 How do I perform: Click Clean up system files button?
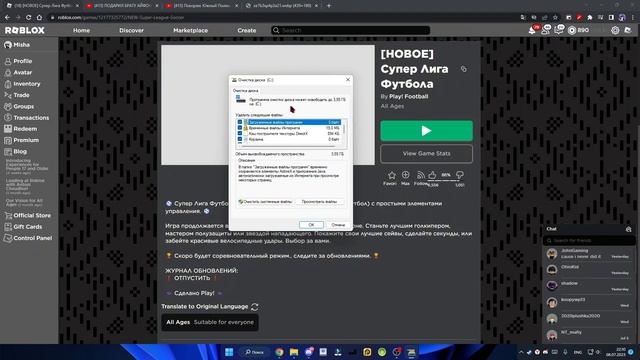tap(265, 202)
